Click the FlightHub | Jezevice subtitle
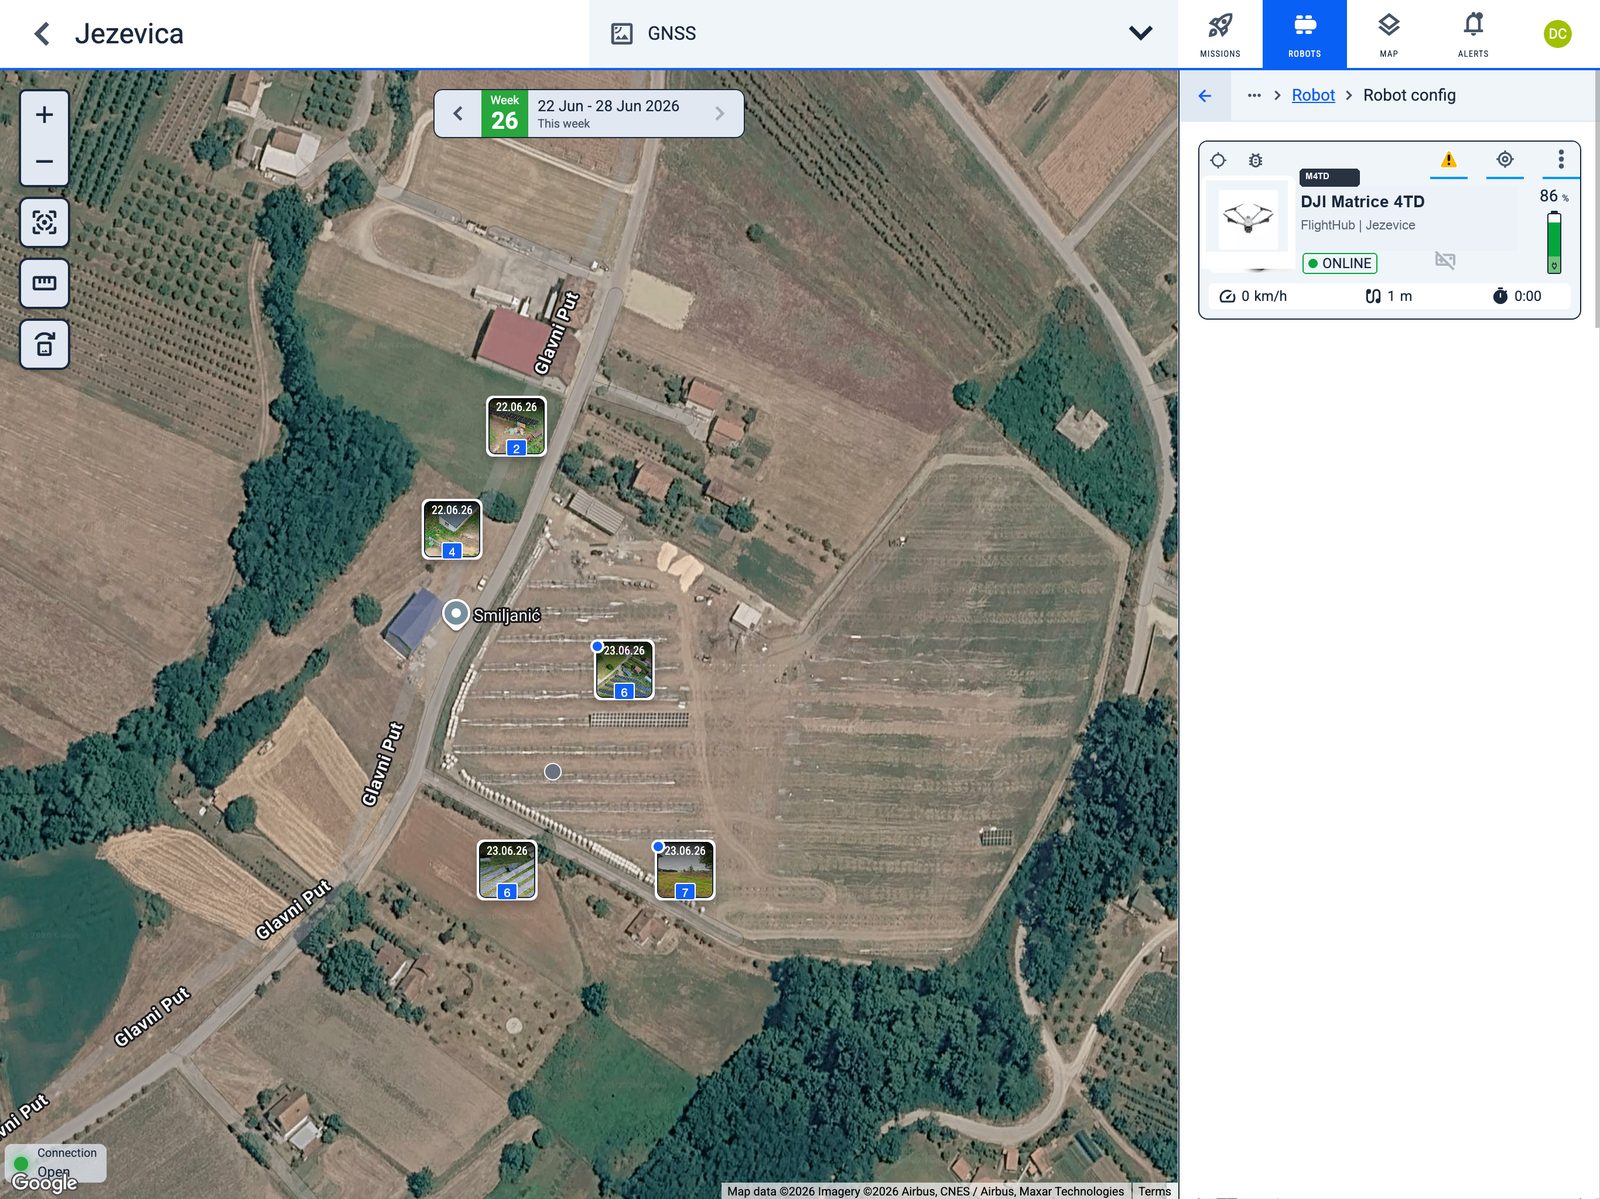Viewport: 1600px width, 1199px height. tap(1357, 225)
